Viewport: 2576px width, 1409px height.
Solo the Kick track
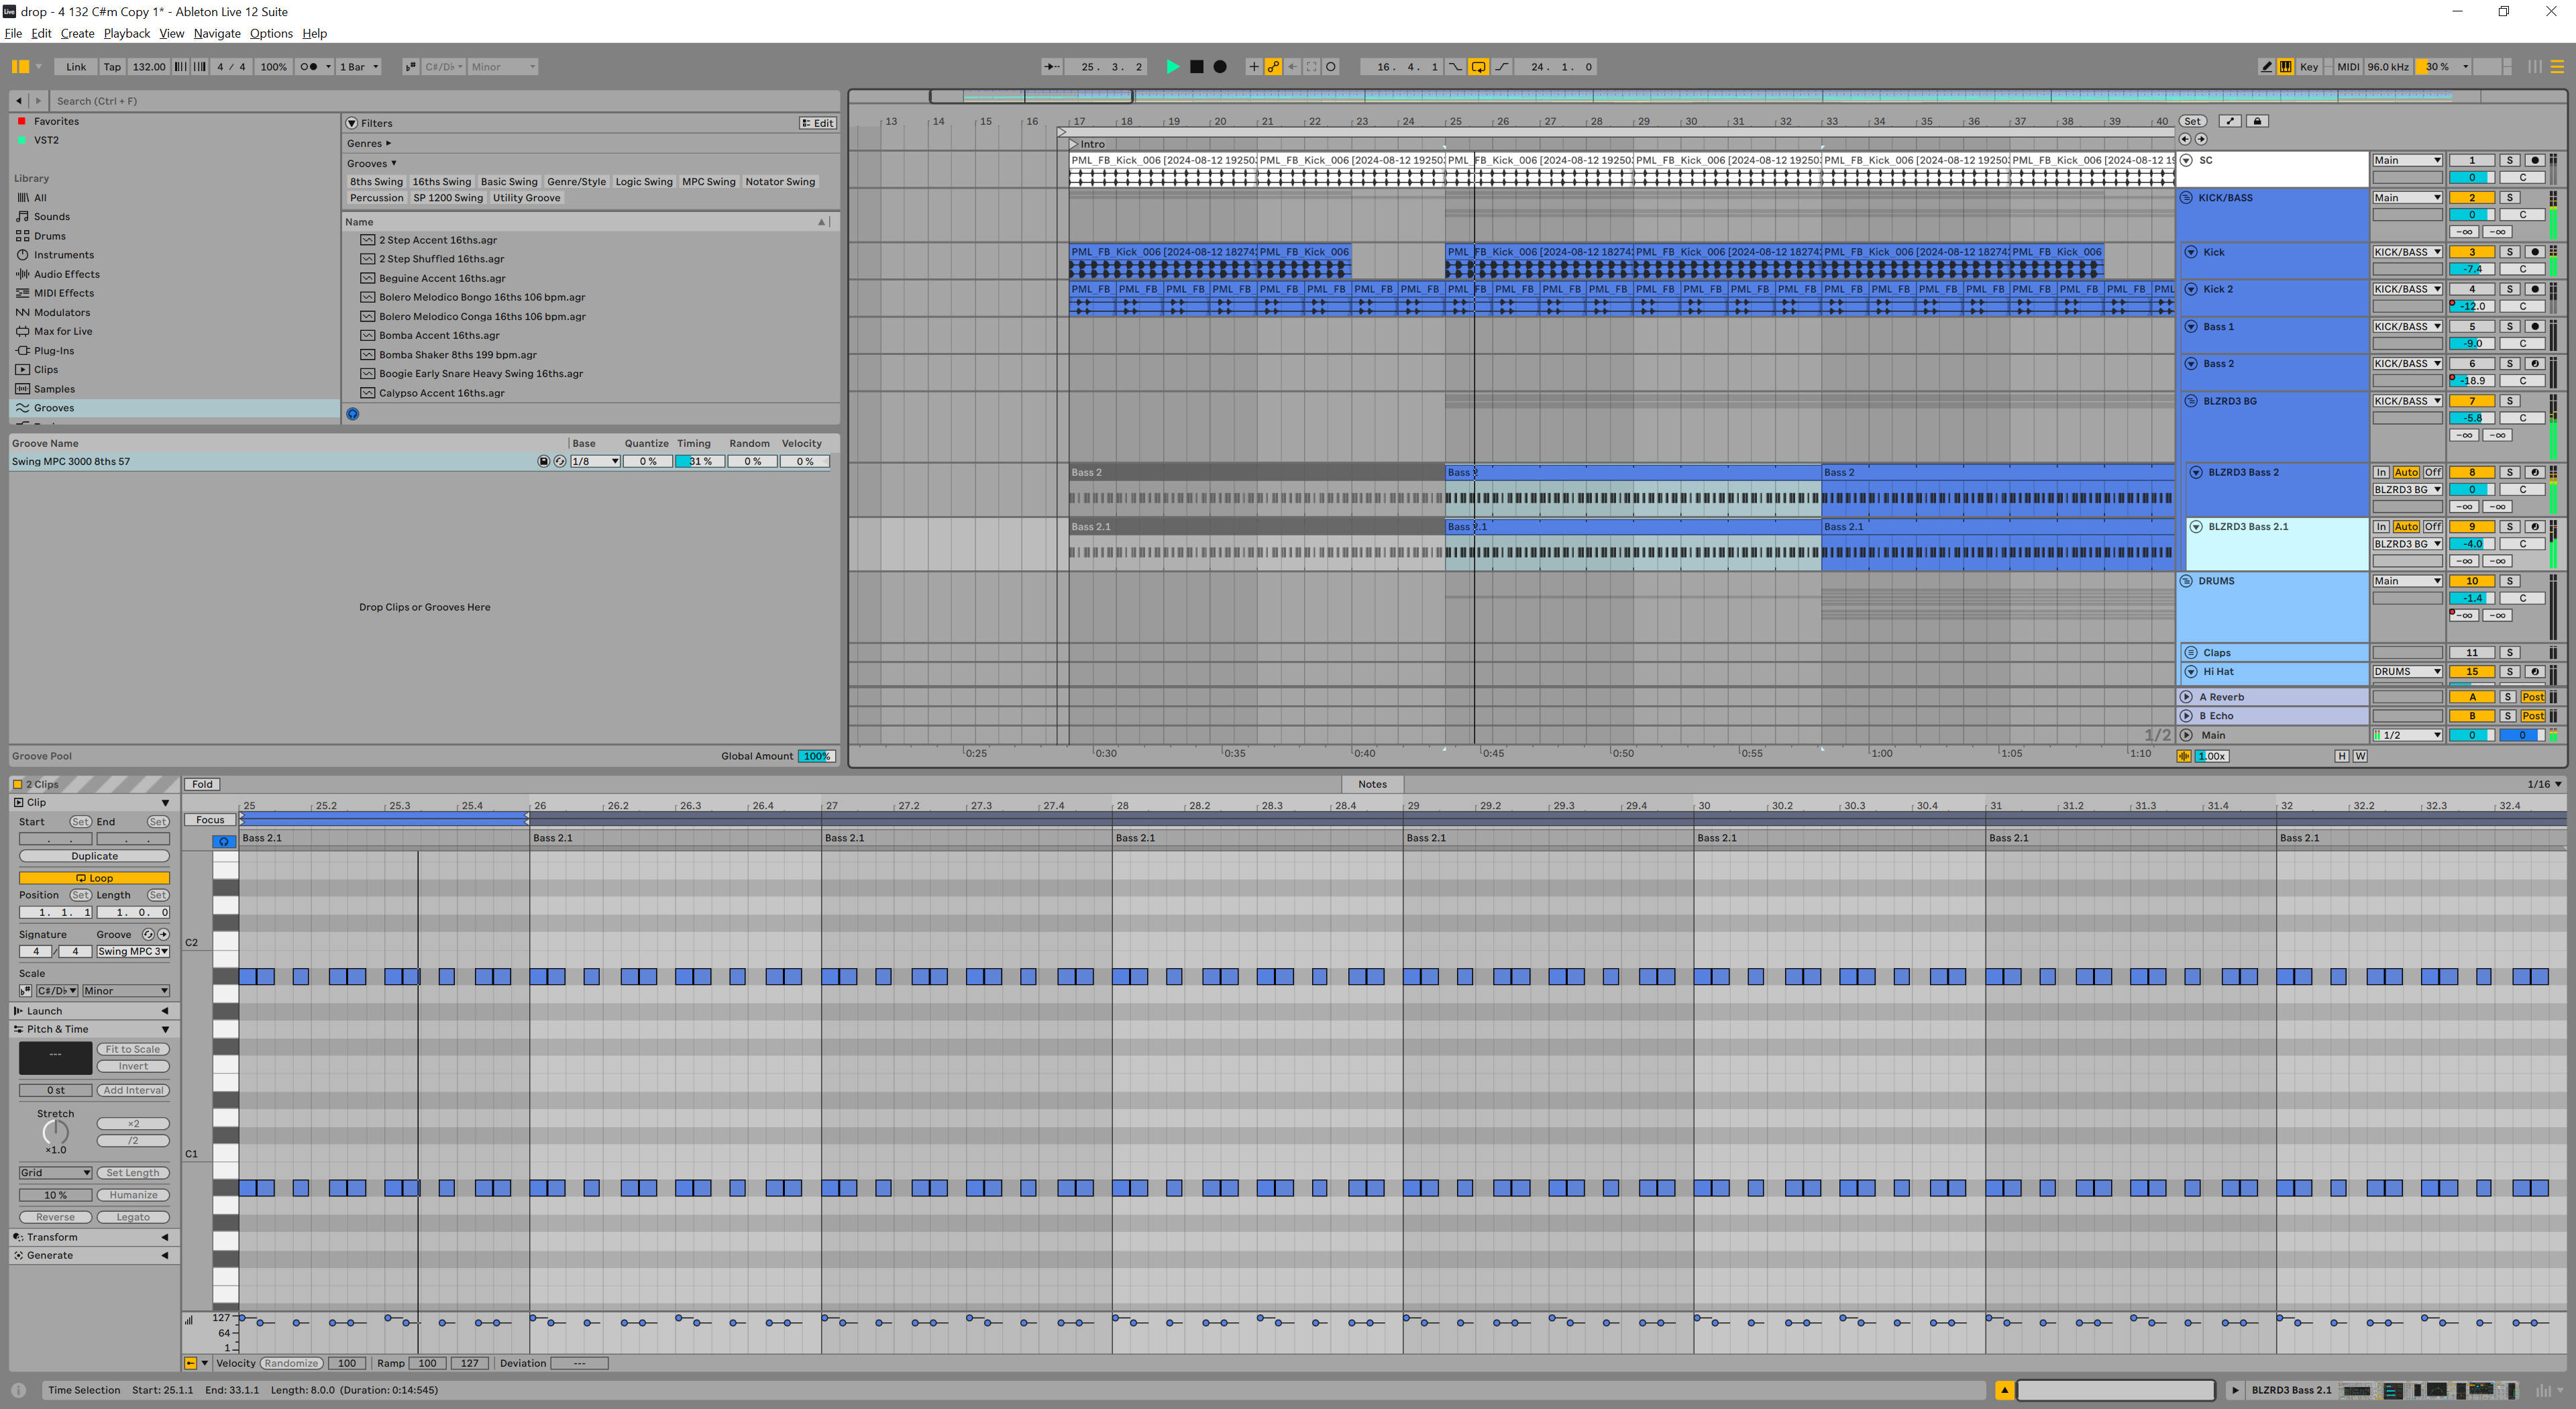pos(2509,252)
